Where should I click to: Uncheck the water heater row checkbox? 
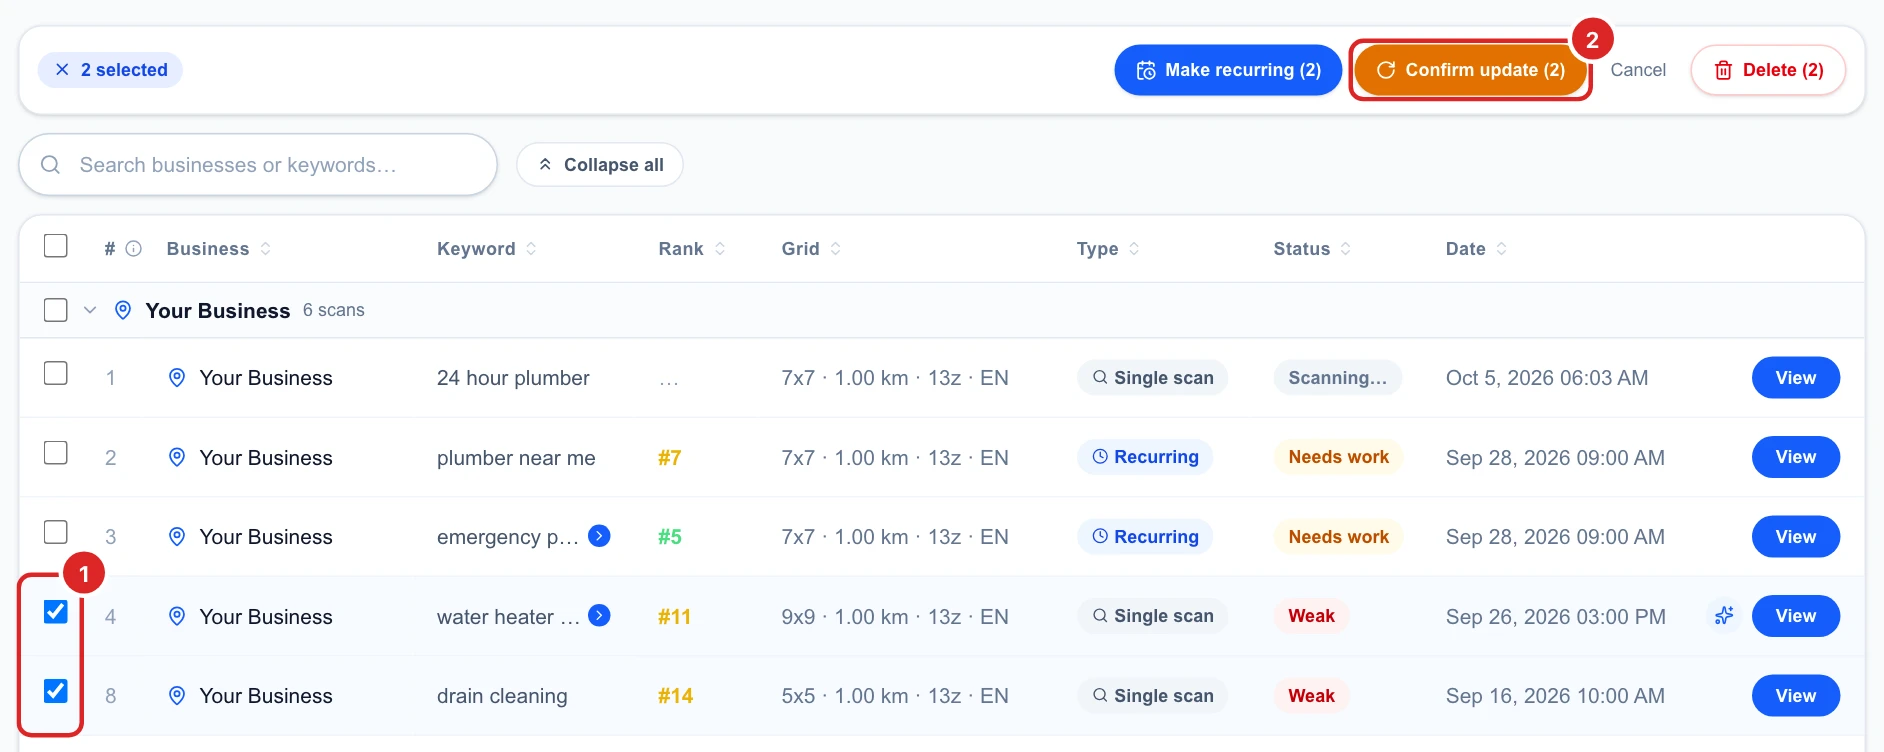tap(56, 611)
